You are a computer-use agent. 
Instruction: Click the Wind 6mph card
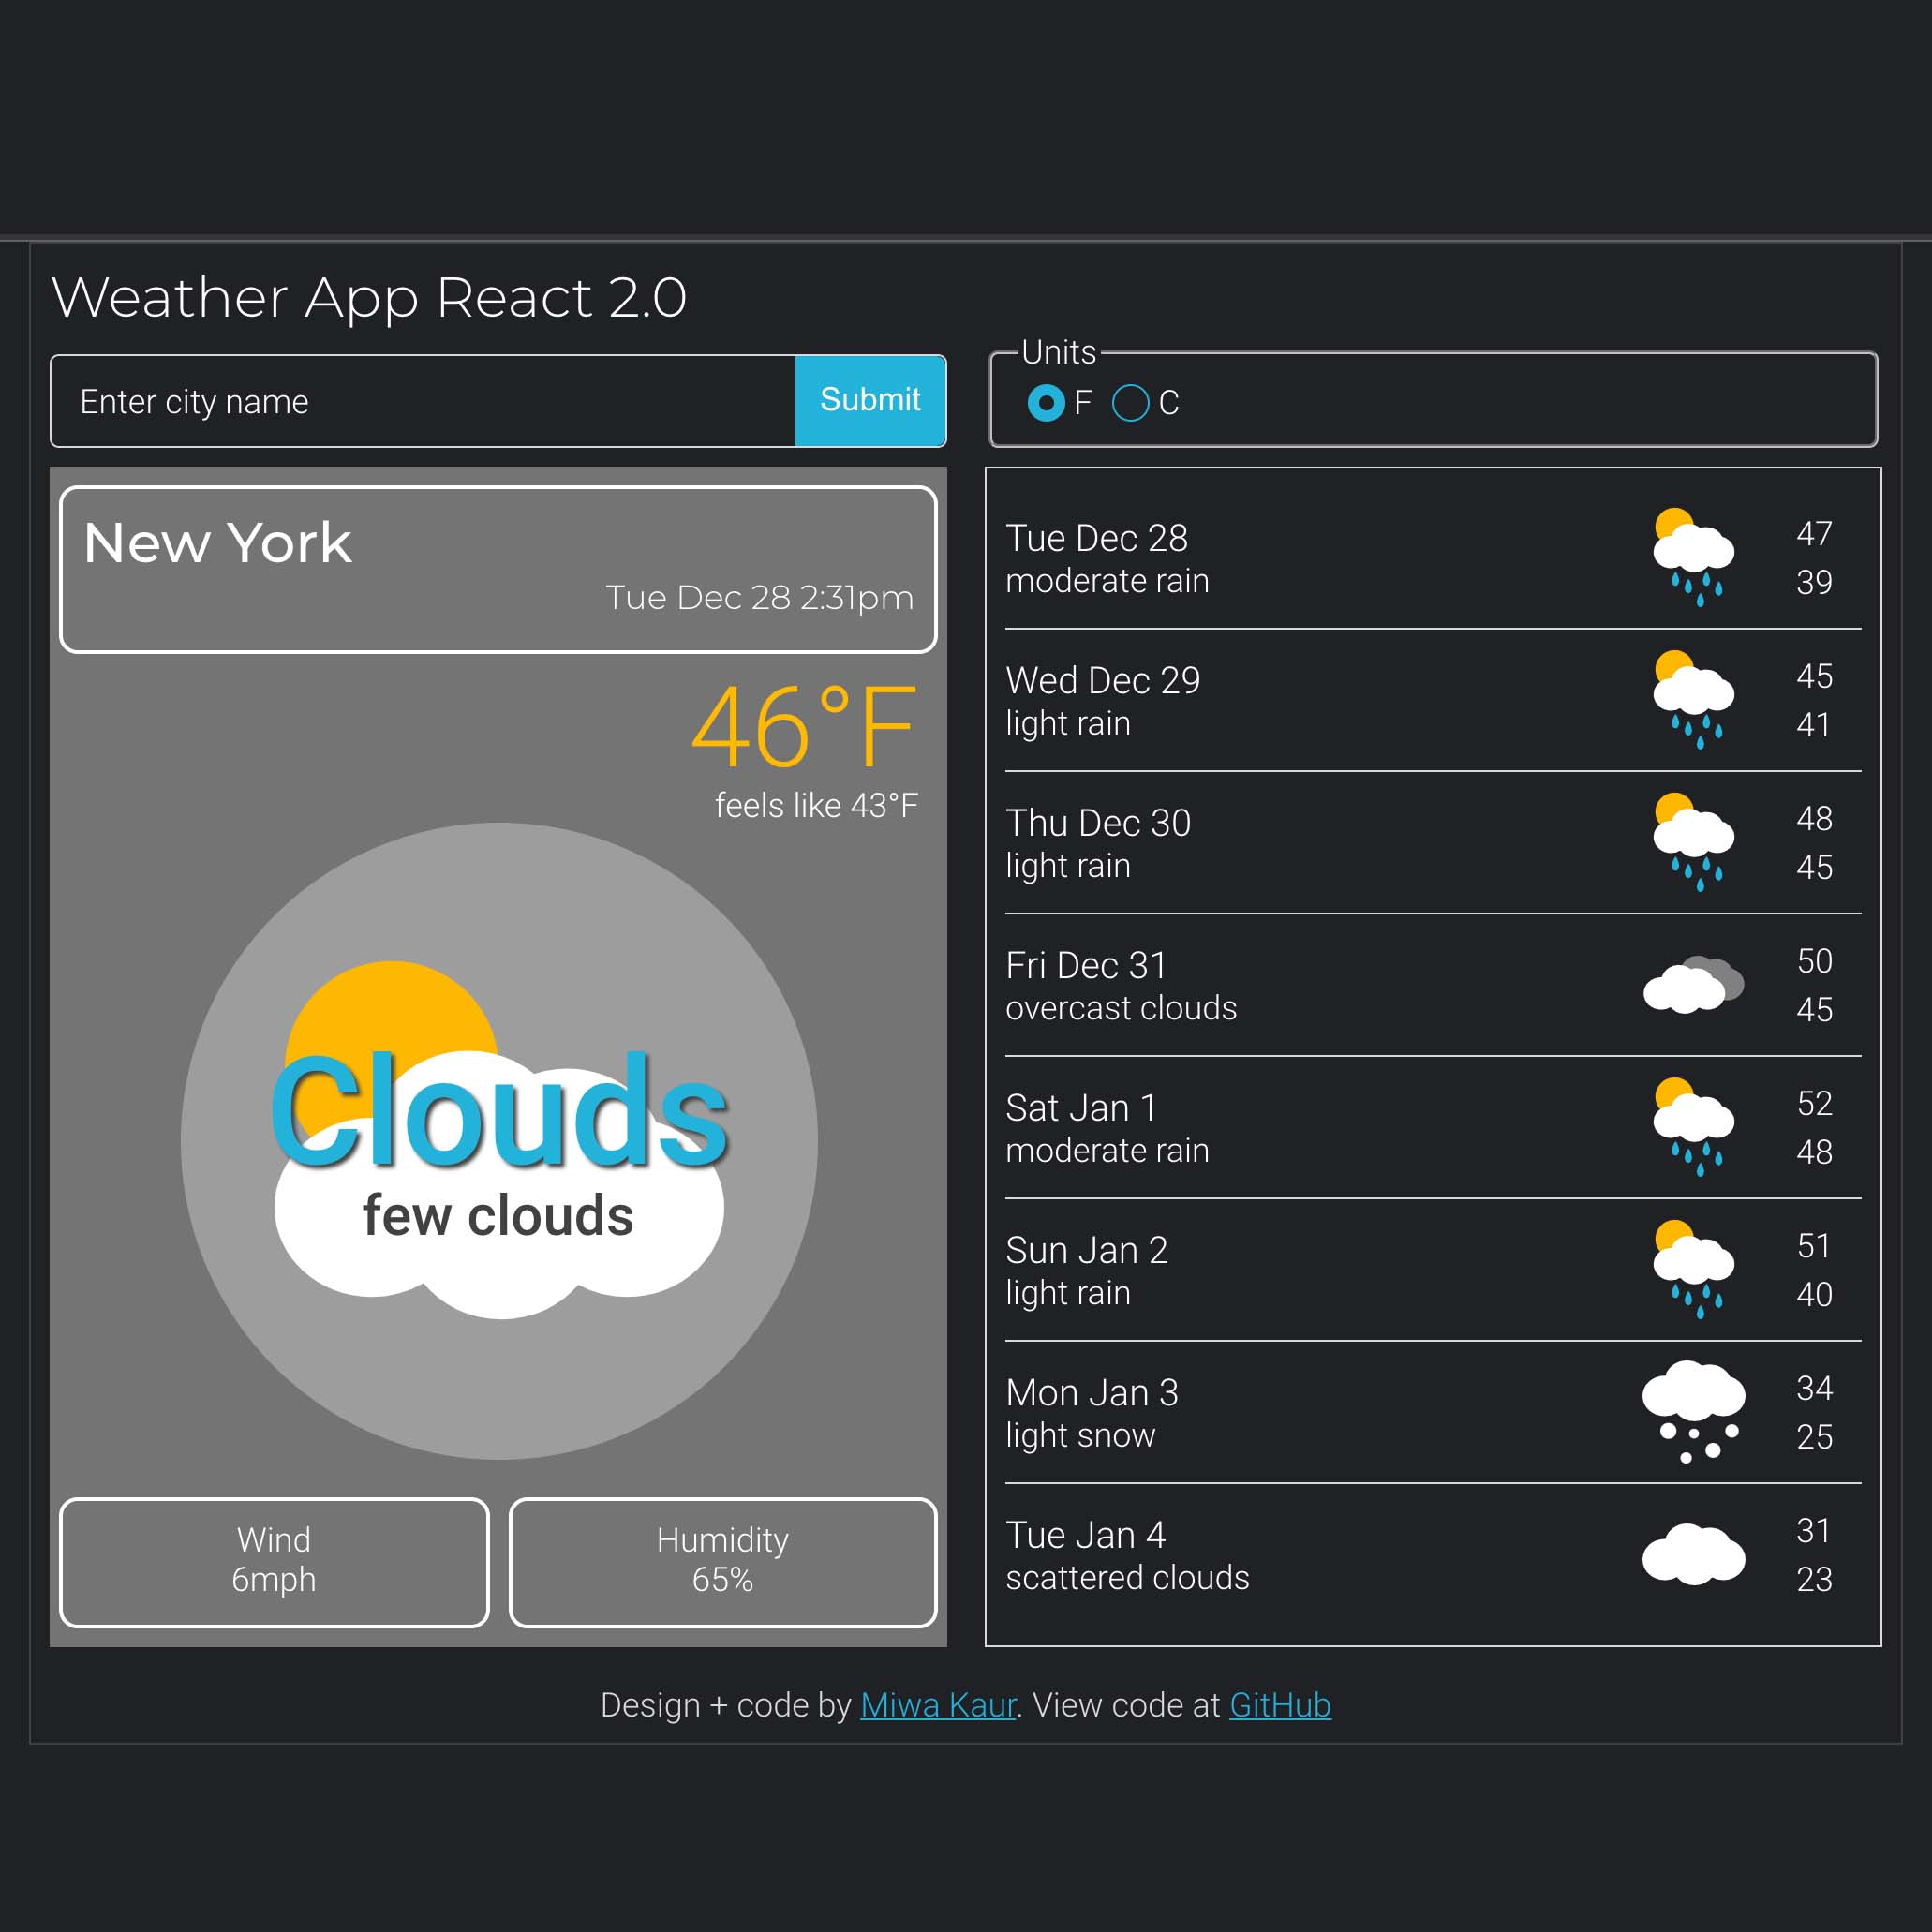point(274,1562)
